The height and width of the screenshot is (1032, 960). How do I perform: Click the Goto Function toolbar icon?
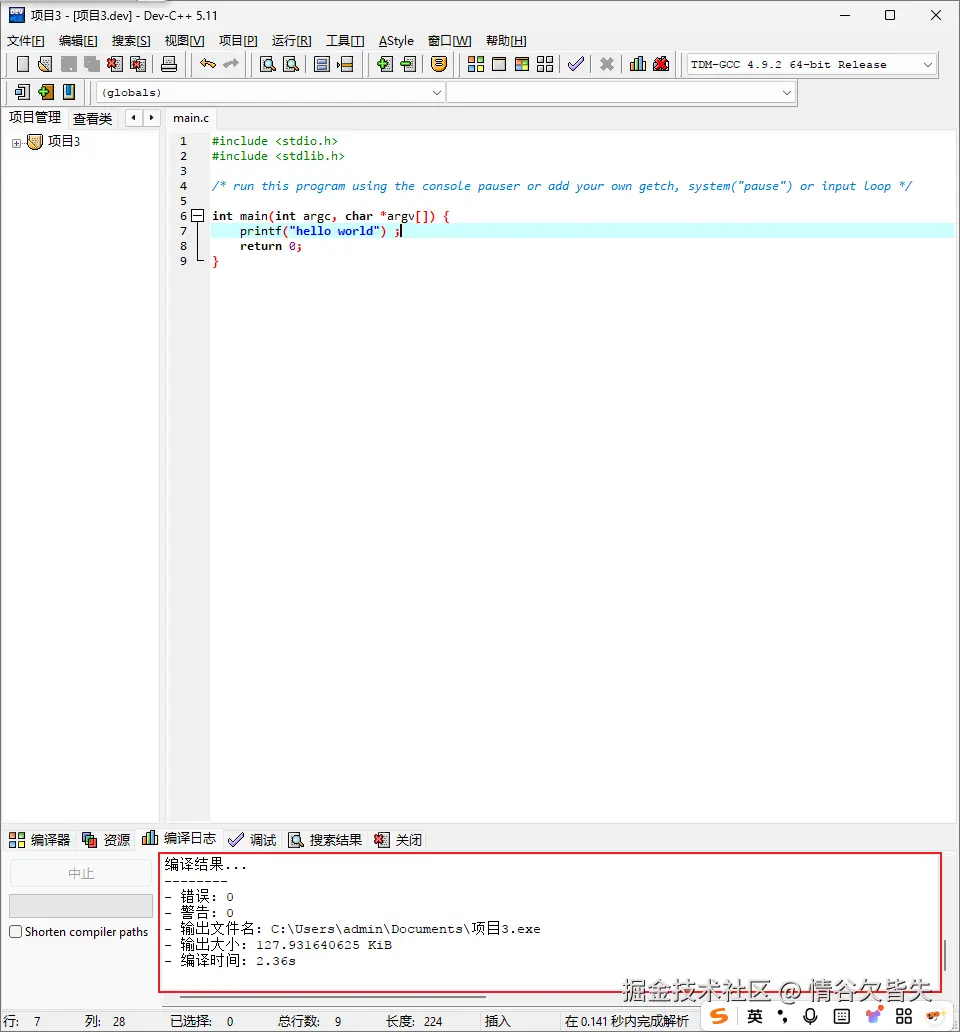tap(322, 64)
